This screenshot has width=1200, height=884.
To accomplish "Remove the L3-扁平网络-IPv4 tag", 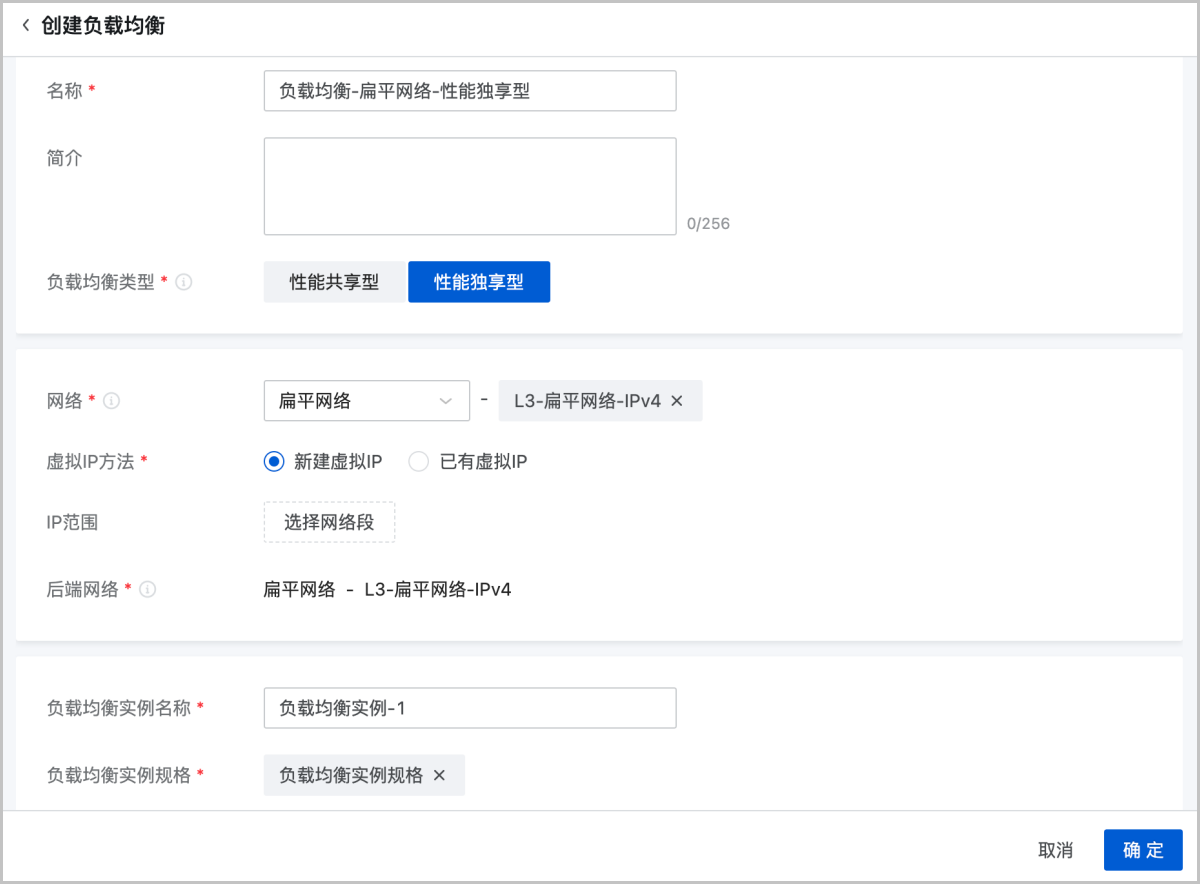I will (x=677, y=401).
